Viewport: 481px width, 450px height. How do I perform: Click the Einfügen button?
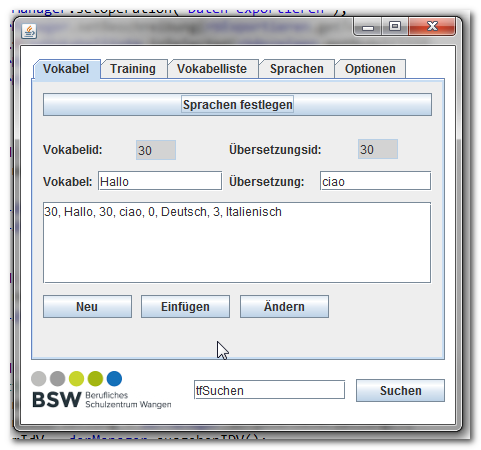[185, 306]
